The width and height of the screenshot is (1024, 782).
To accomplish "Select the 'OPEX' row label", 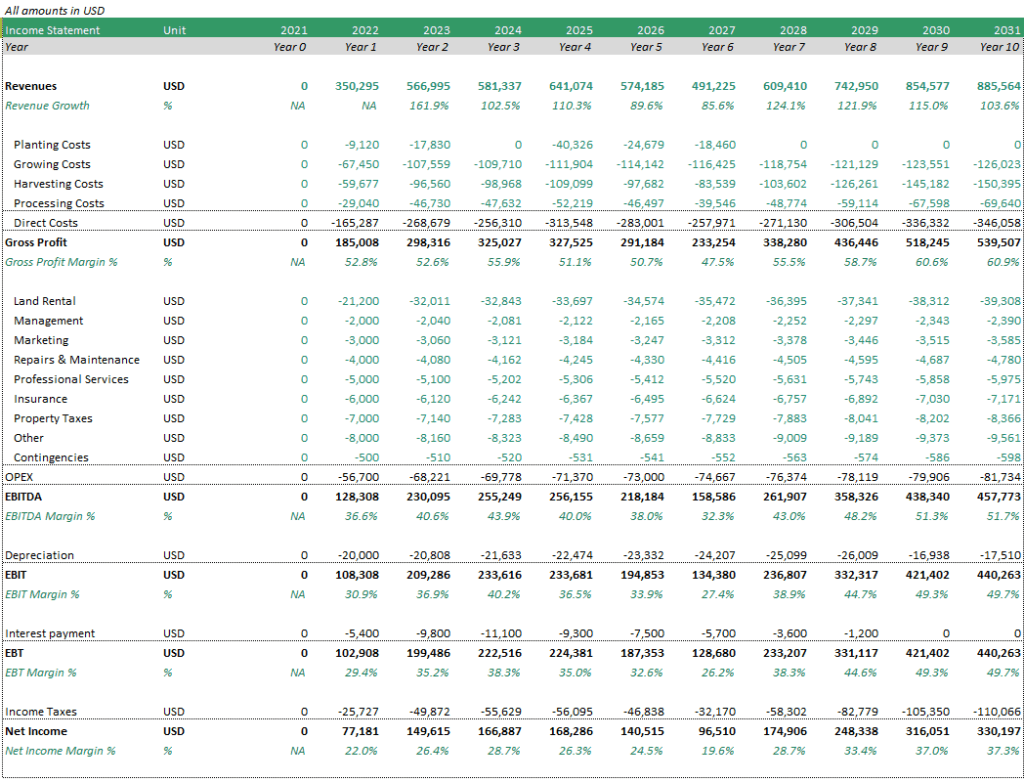I will point(19,478).
